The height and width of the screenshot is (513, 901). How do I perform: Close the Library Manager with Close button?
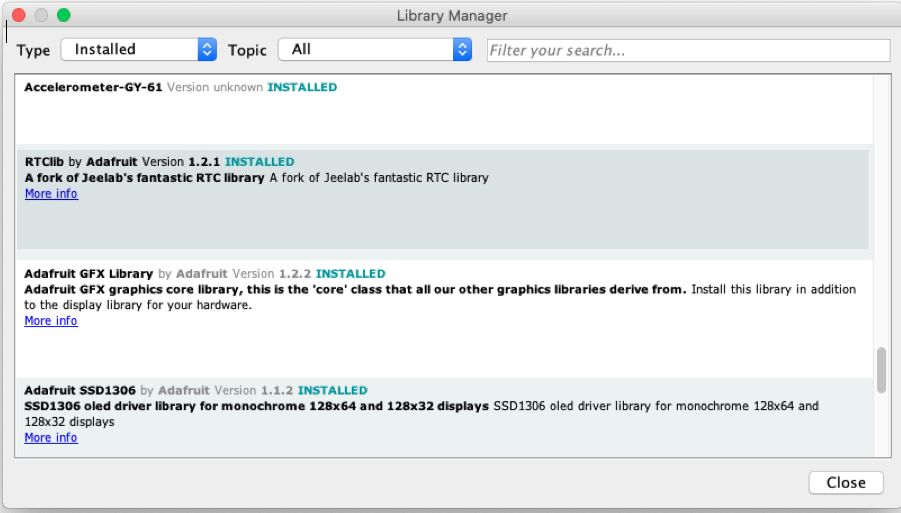846,483
